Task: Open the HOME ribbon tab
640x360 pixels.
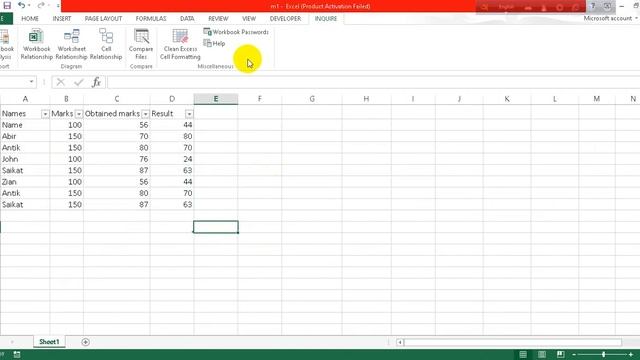Action: 30,19
